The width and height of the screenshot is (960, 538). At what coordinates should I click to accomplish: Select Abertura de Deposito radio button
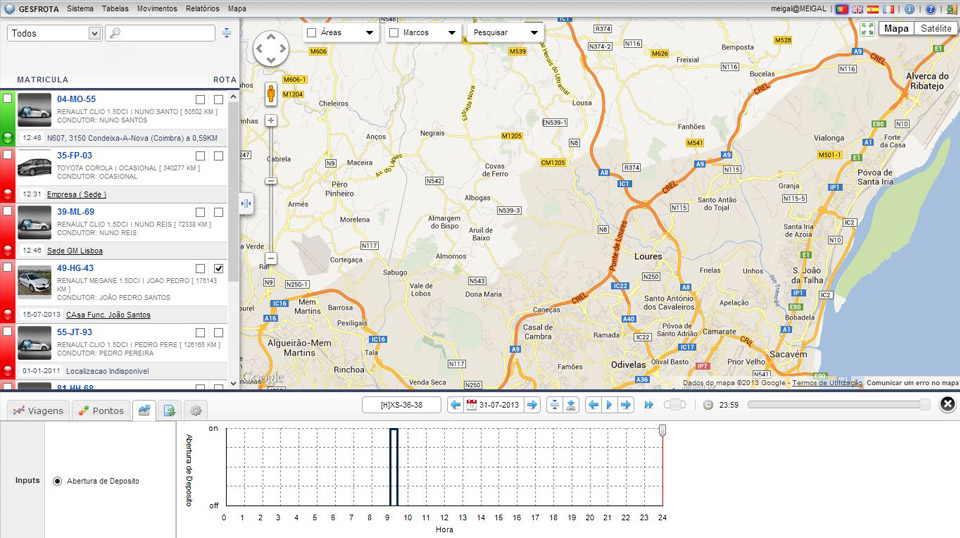pyautogui.click(x=57, y=481)
